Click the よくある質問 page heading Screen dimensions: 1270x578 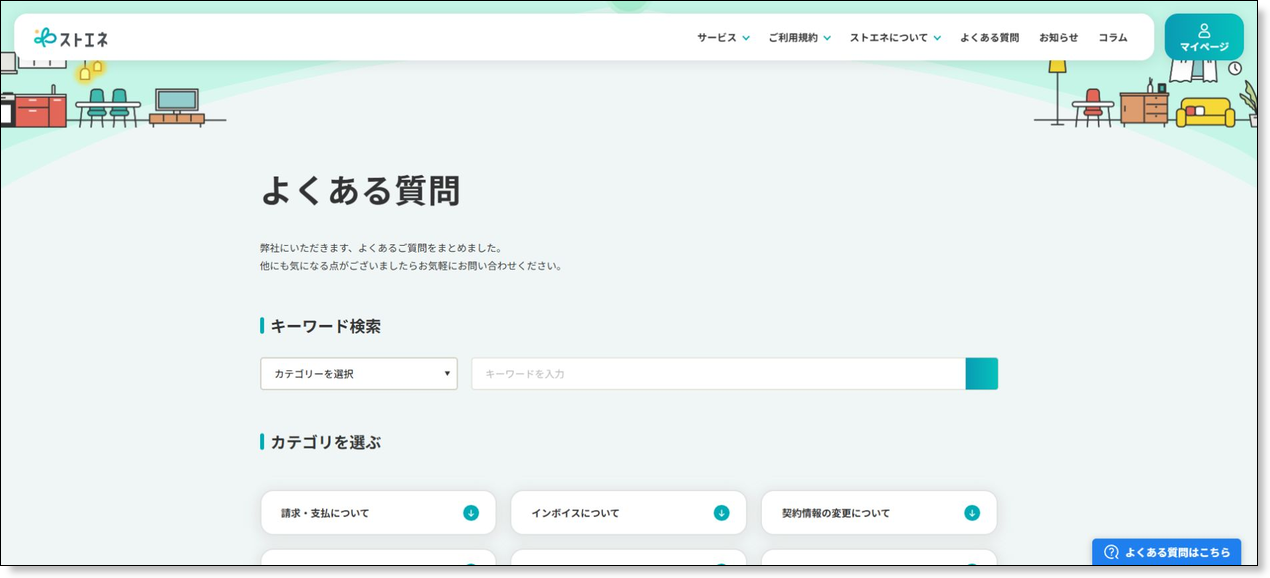pos(360,190)
